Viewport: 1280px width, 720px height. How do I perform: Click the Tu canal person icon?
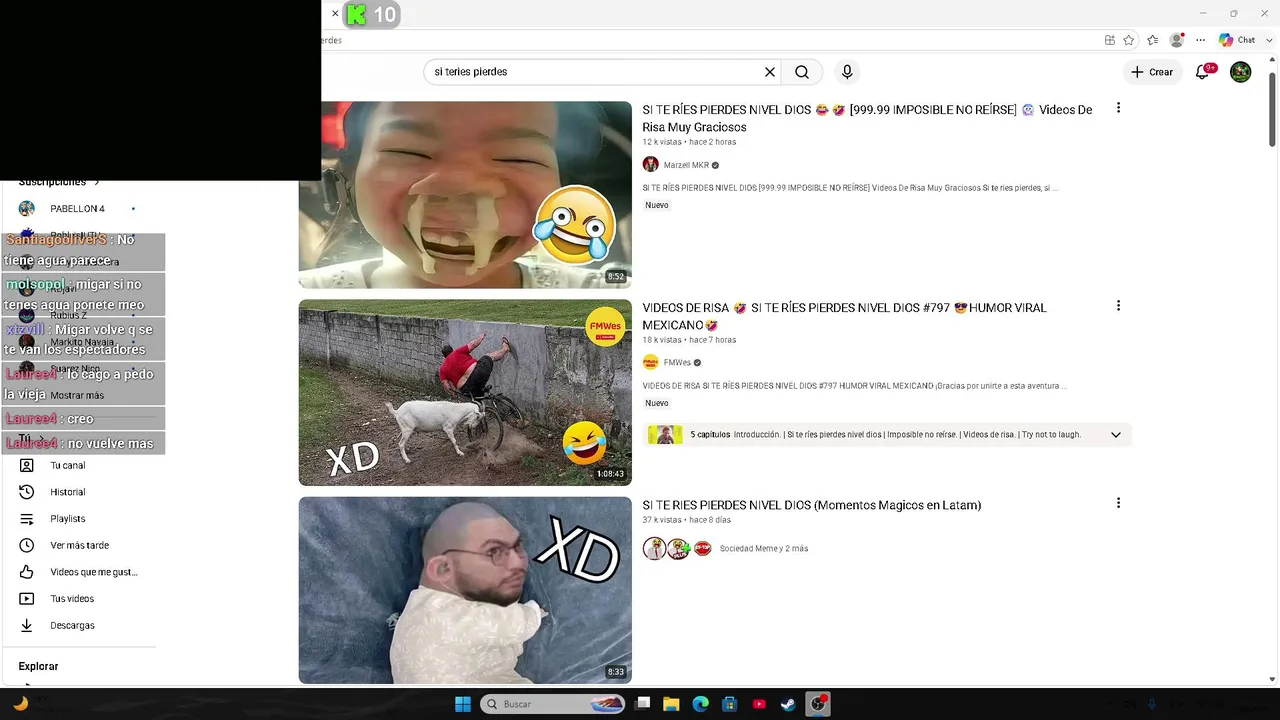(x=27, y=465)
